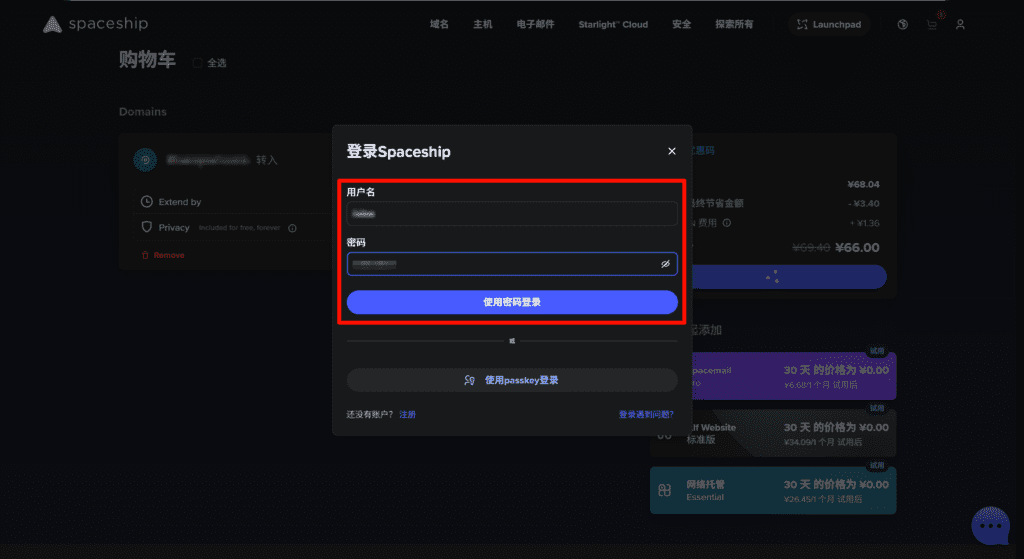This screenshot has width=1024, height=559.
Task: Click the passkey icon on login button
Action: (x=470, y=380)
